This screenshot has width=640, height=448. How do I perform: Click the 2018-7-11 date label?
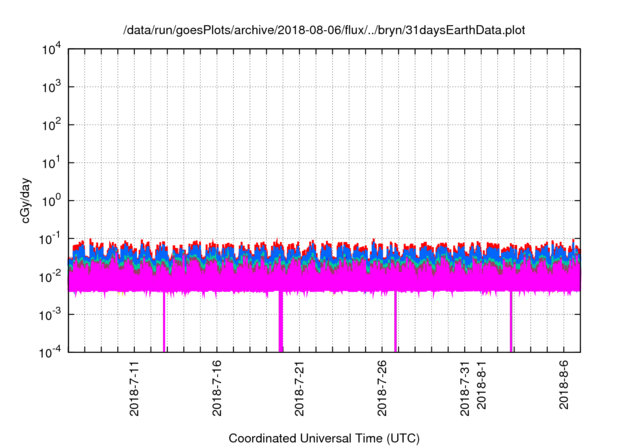[134, 388]
